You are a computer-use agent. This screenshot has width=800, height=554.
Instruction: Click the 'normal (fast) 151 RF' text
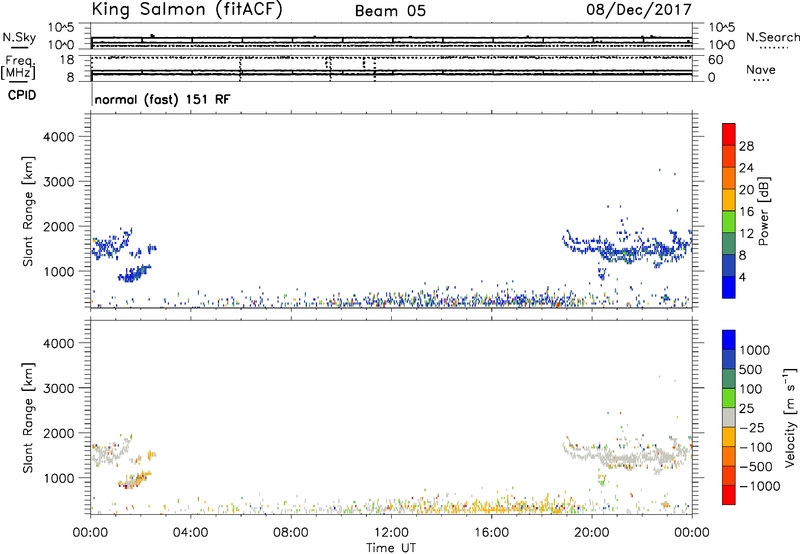pyautogui.click(x=162, y=99)
